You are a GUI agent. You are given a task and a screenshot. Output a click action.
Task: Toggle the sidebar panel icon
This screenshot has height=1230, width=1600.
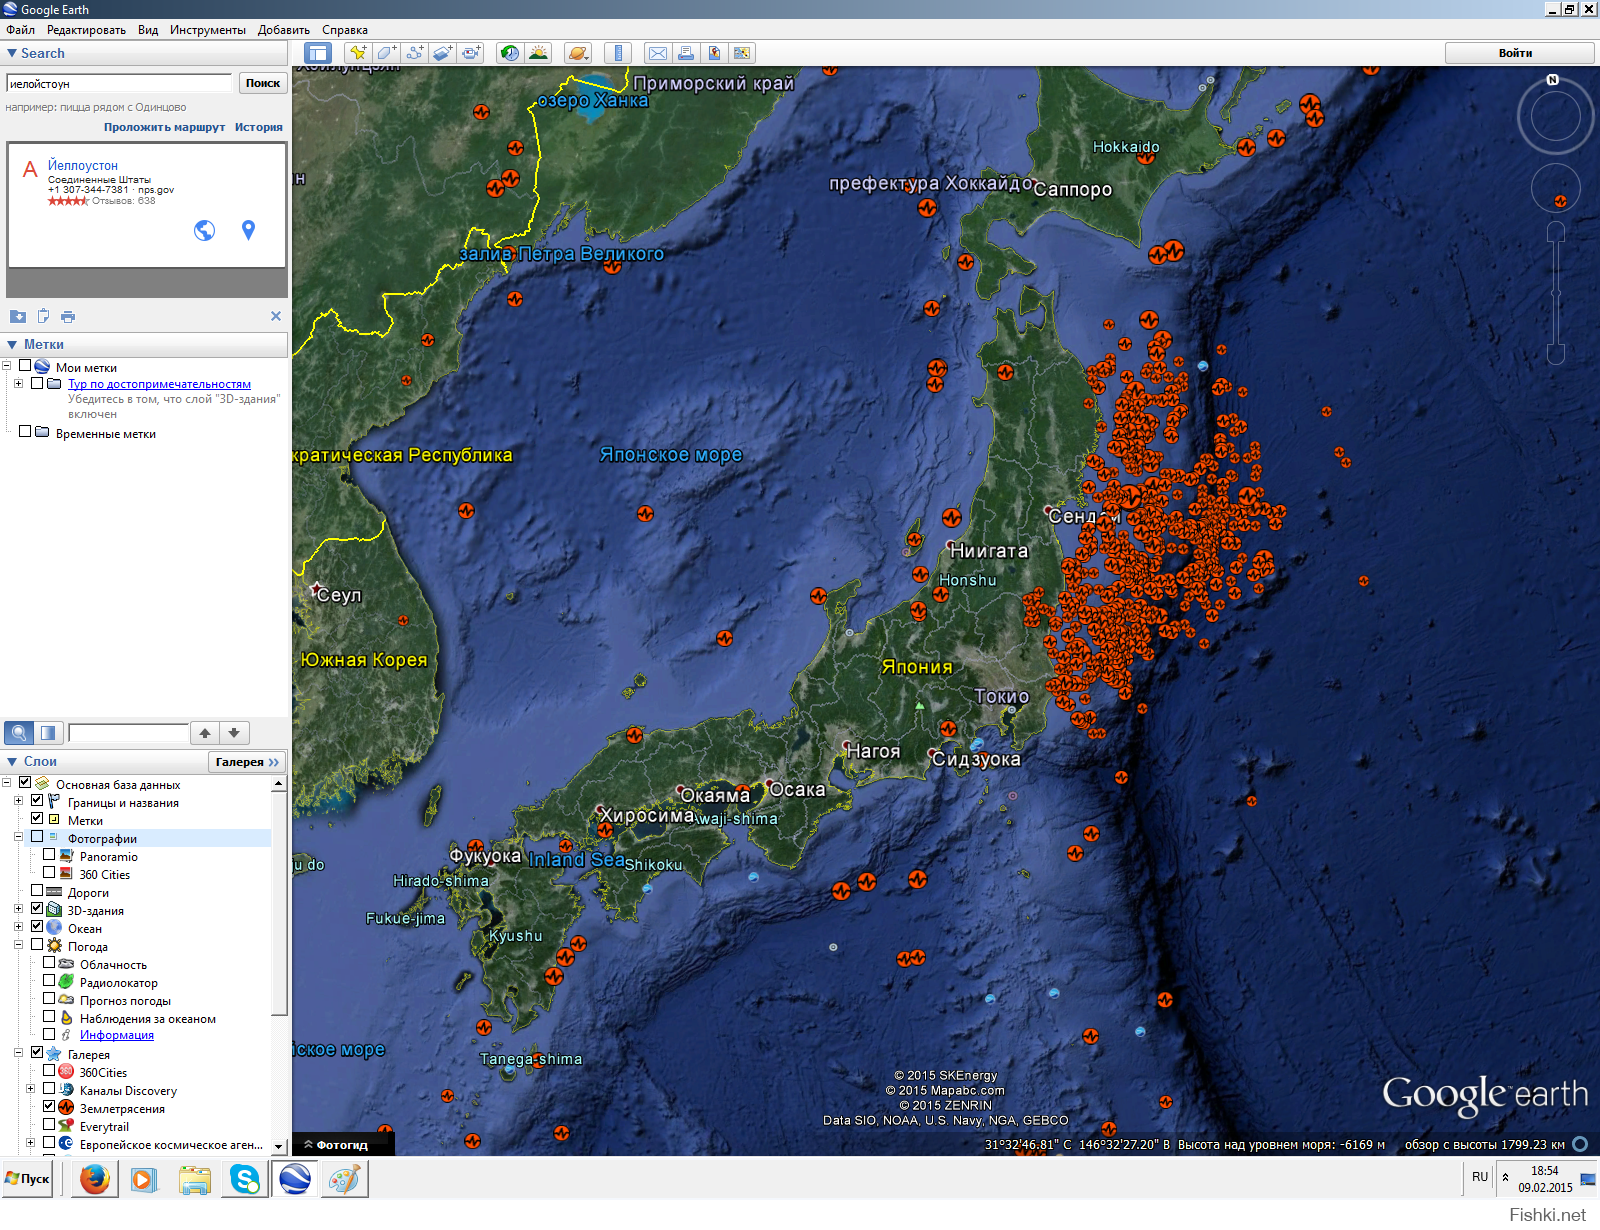[318, 53]
